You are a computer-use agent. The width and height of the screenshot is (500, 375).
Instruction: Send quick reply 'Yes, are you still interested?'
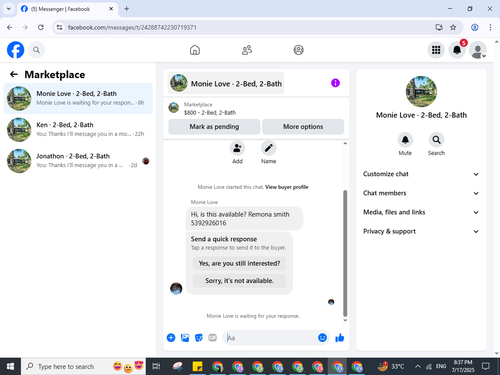pos(239,263)
